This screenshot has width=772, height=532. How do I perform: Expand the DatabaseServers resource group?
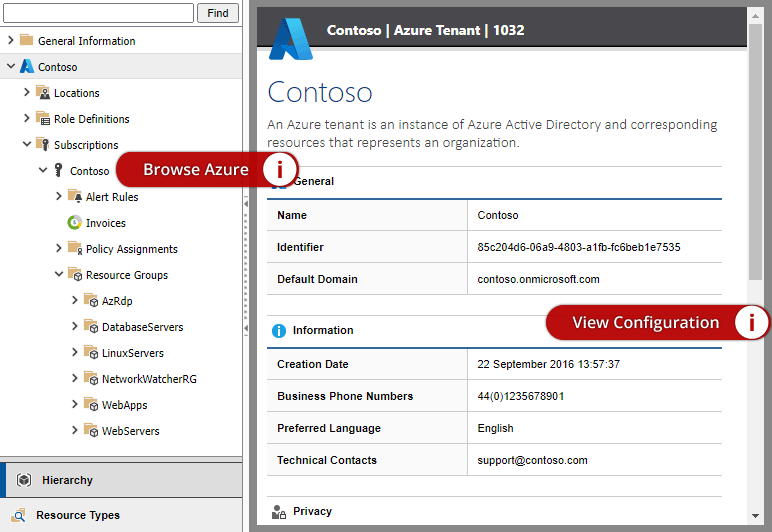click(75, 326)
